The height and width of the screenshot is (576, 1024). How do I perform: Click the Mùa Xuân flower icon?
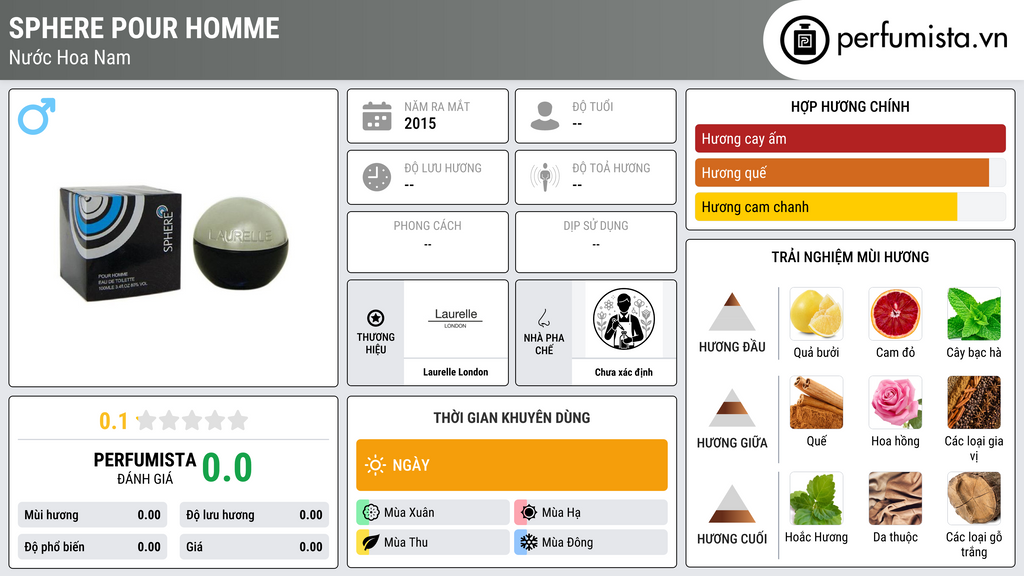point(371,512)
